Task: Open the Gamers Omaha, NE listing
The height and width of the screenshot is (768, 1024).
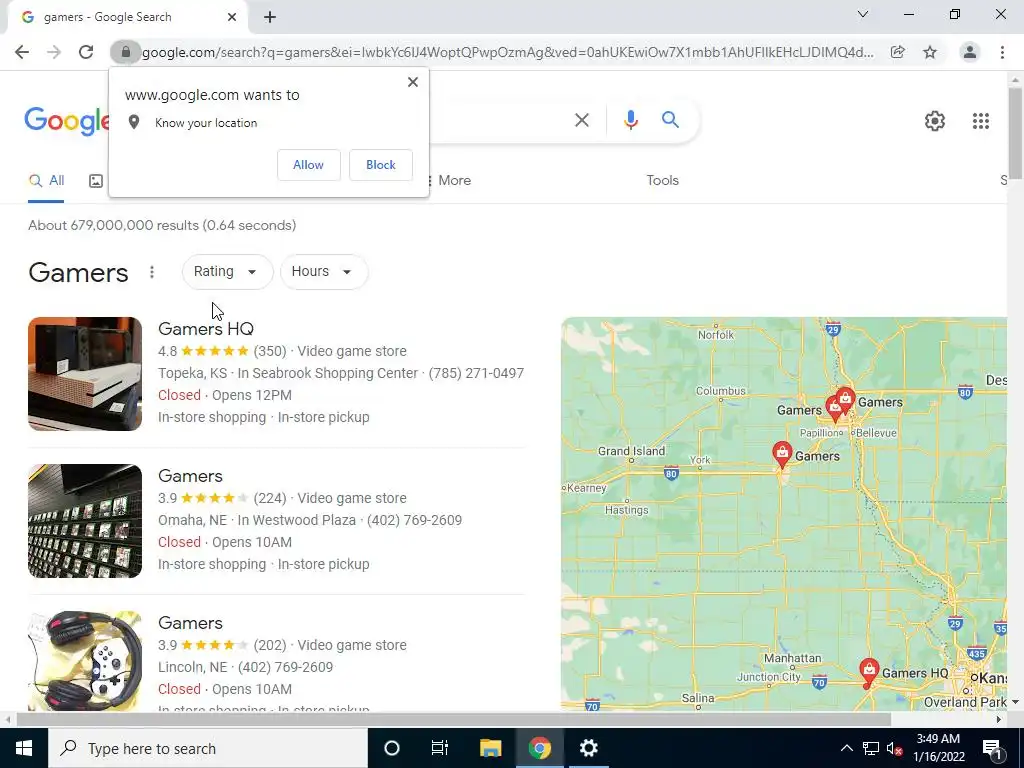Action: point(190,475)
